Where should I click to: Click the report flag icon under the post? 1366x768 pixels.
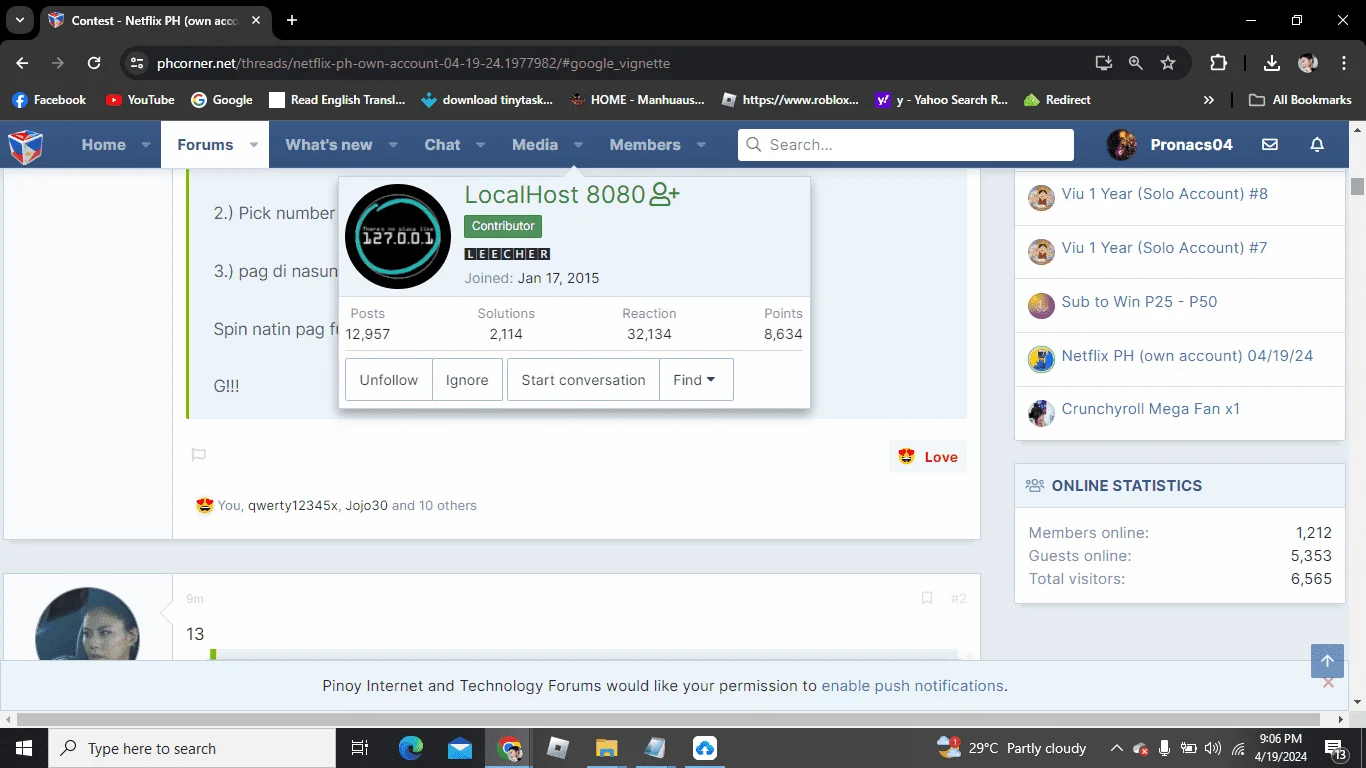coord(199,456)
